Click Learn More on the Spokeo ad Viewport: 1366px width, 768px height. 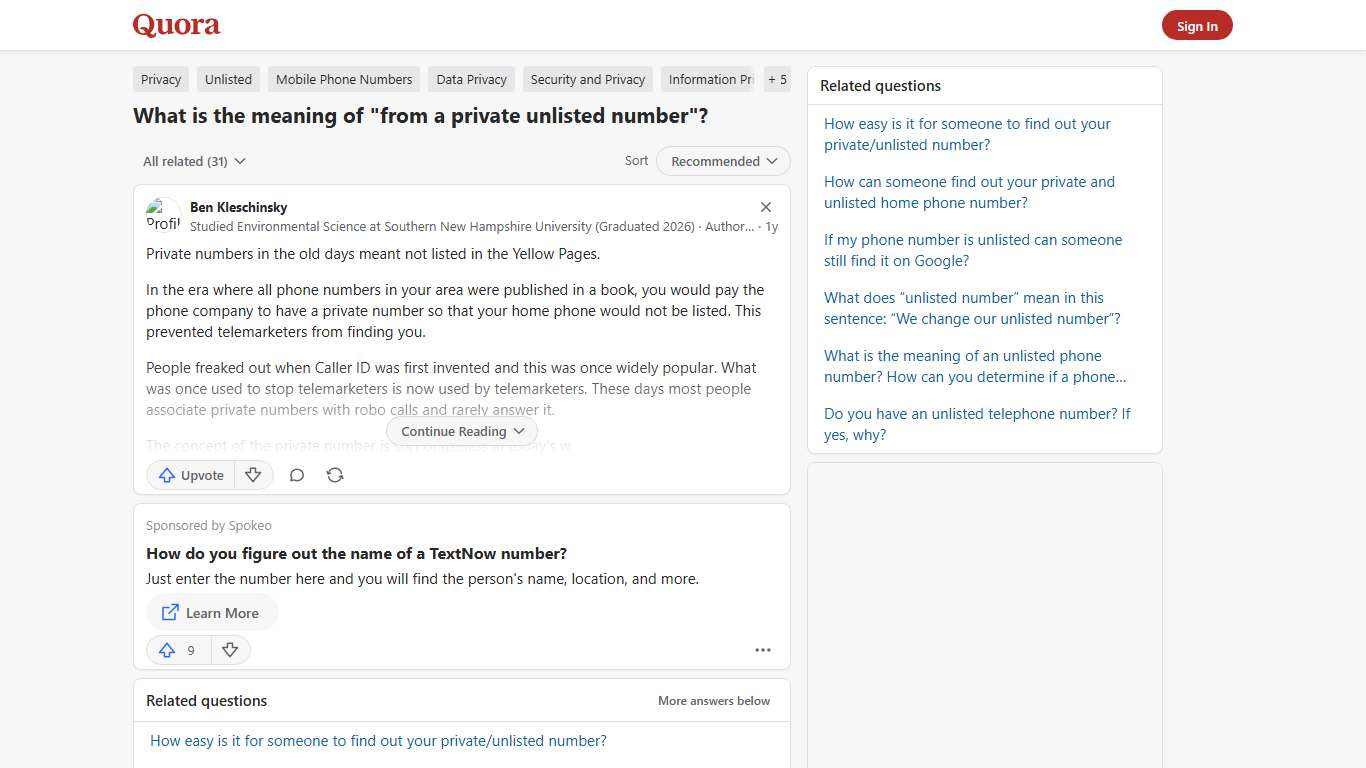tap(211, 613)
